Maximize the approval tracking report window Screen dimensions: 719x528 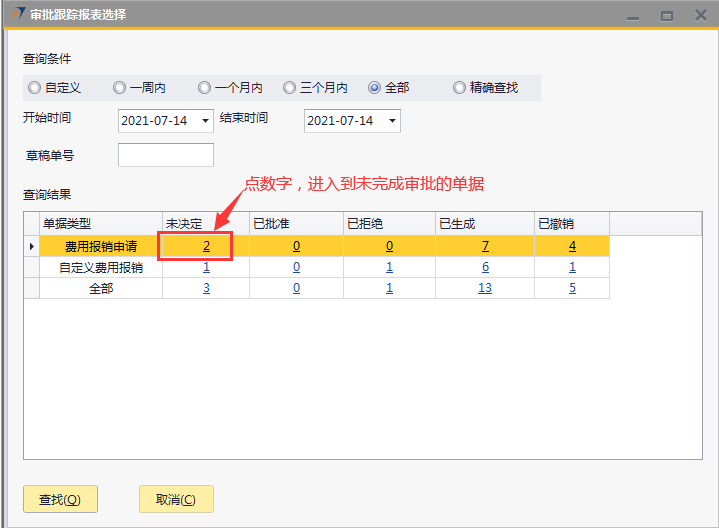(666, 15)
